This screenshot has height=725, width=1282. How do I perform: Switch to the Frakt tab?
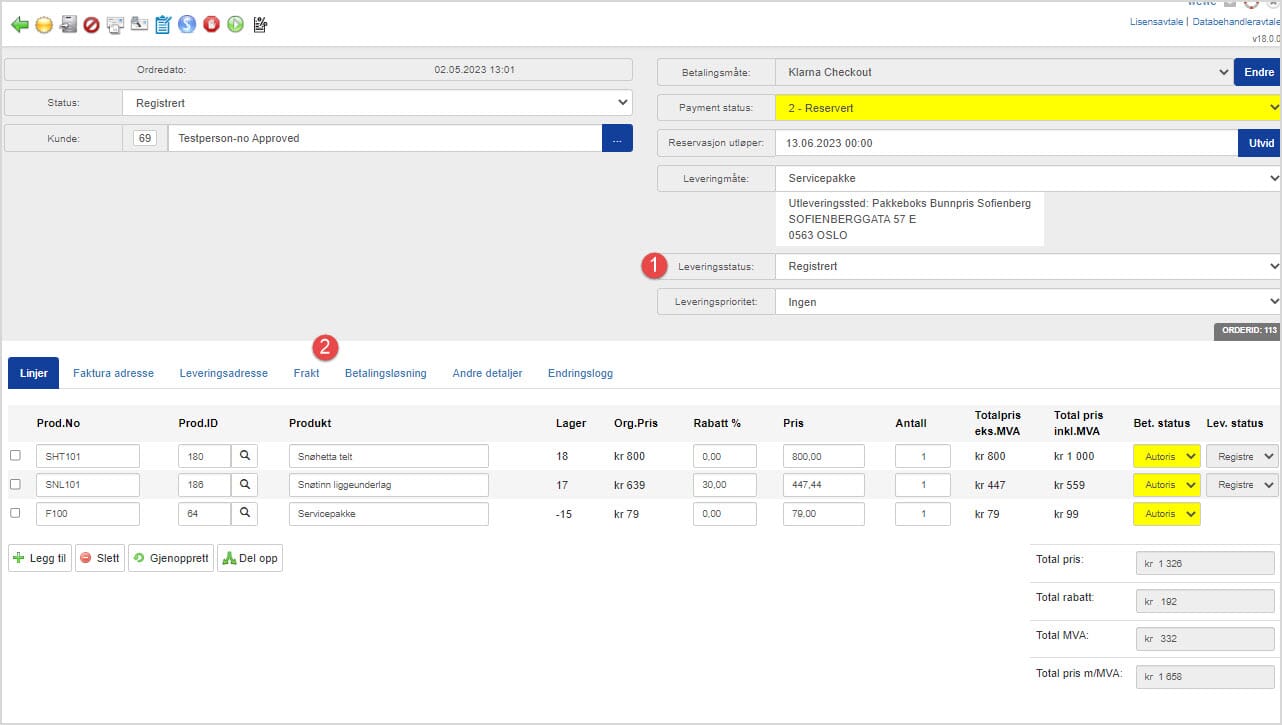306,373
